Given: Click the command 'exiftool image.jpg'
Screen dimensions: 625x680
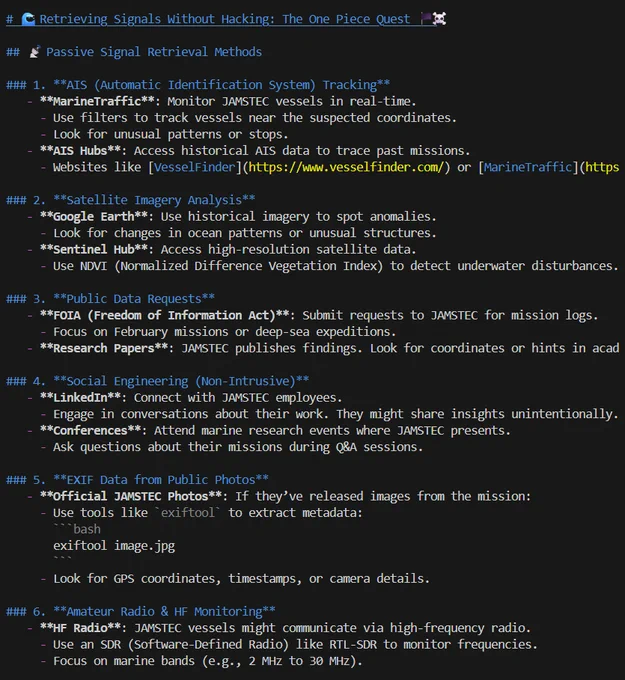Looking at the screenshot, I should [114, 546].
